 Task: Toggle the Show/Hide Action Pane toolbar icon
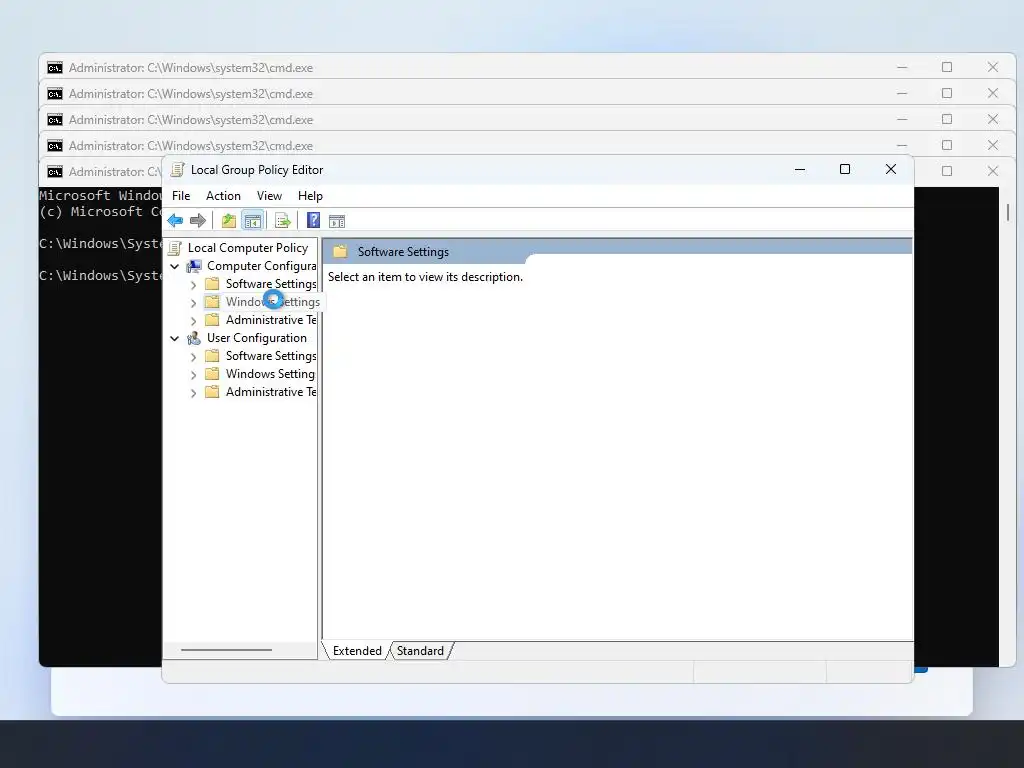coord(337,221)
